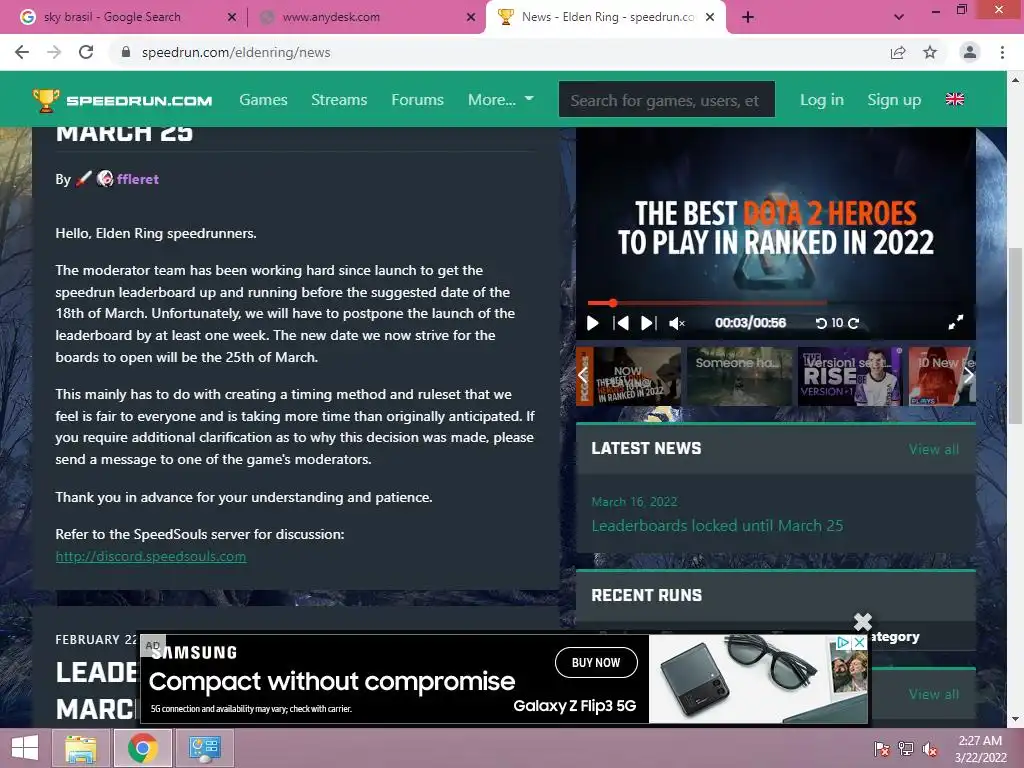Viewport: 1024px width, 768px height.
Task: Open 'Leaderboards locked until March 25'
Action: [x=717, y=526]
